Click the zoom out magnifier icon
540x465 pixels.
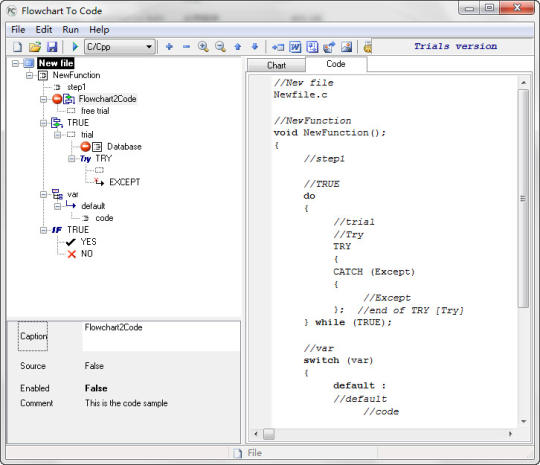220,46
